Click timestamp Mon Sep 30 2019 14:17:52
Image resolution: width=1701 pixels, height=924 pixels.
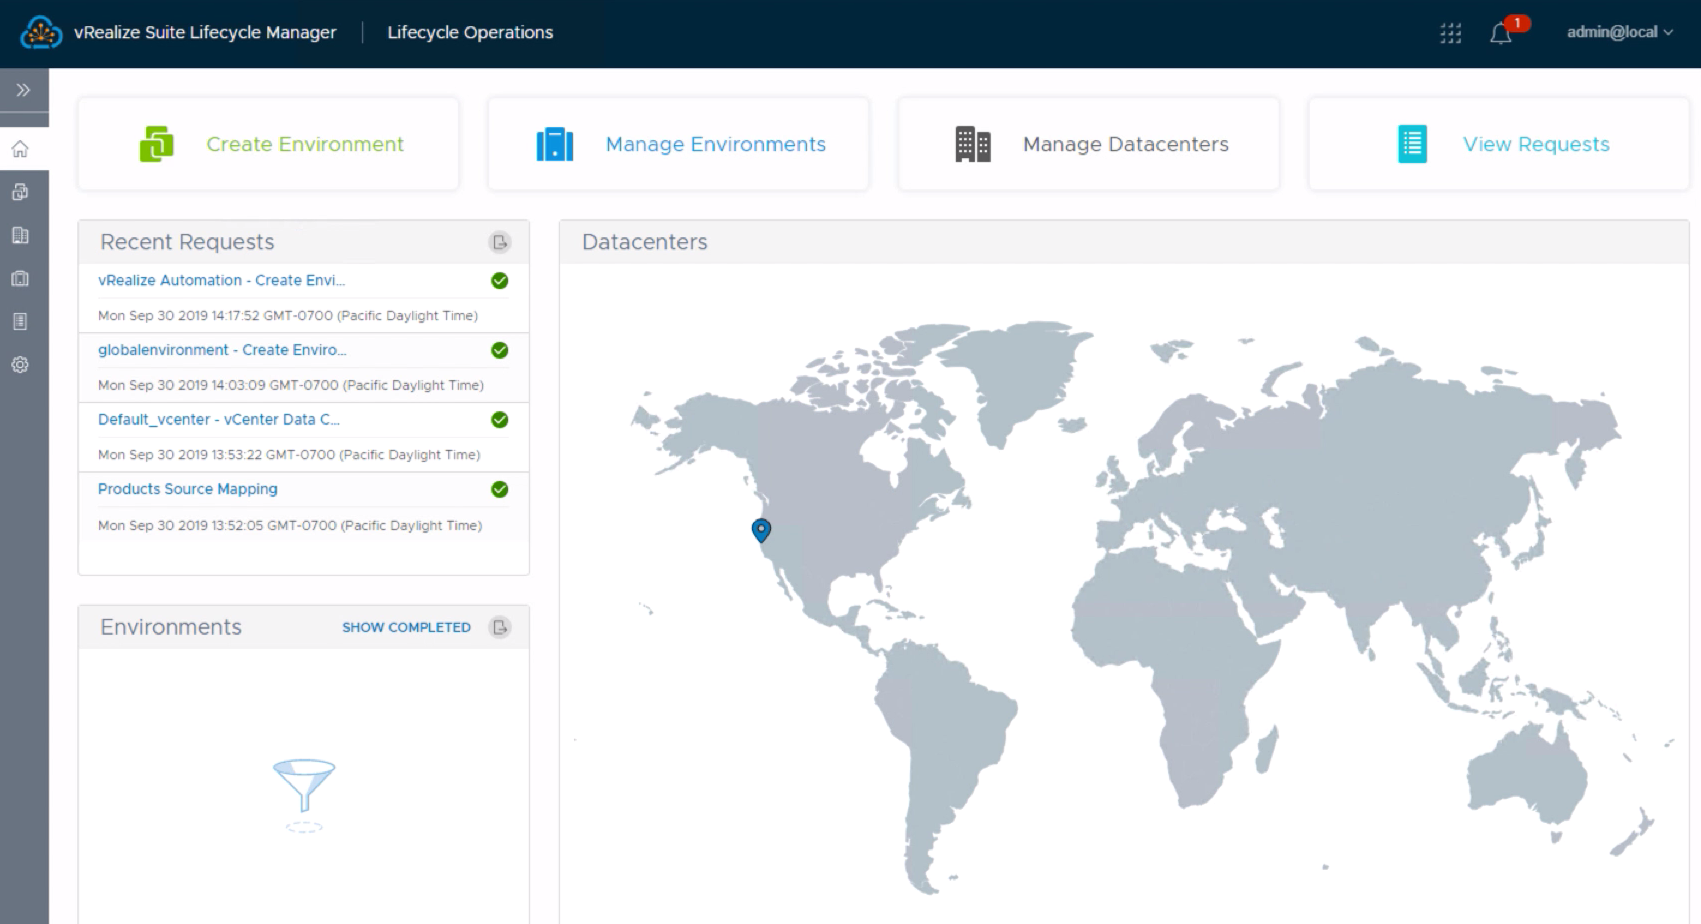(288, 315)
